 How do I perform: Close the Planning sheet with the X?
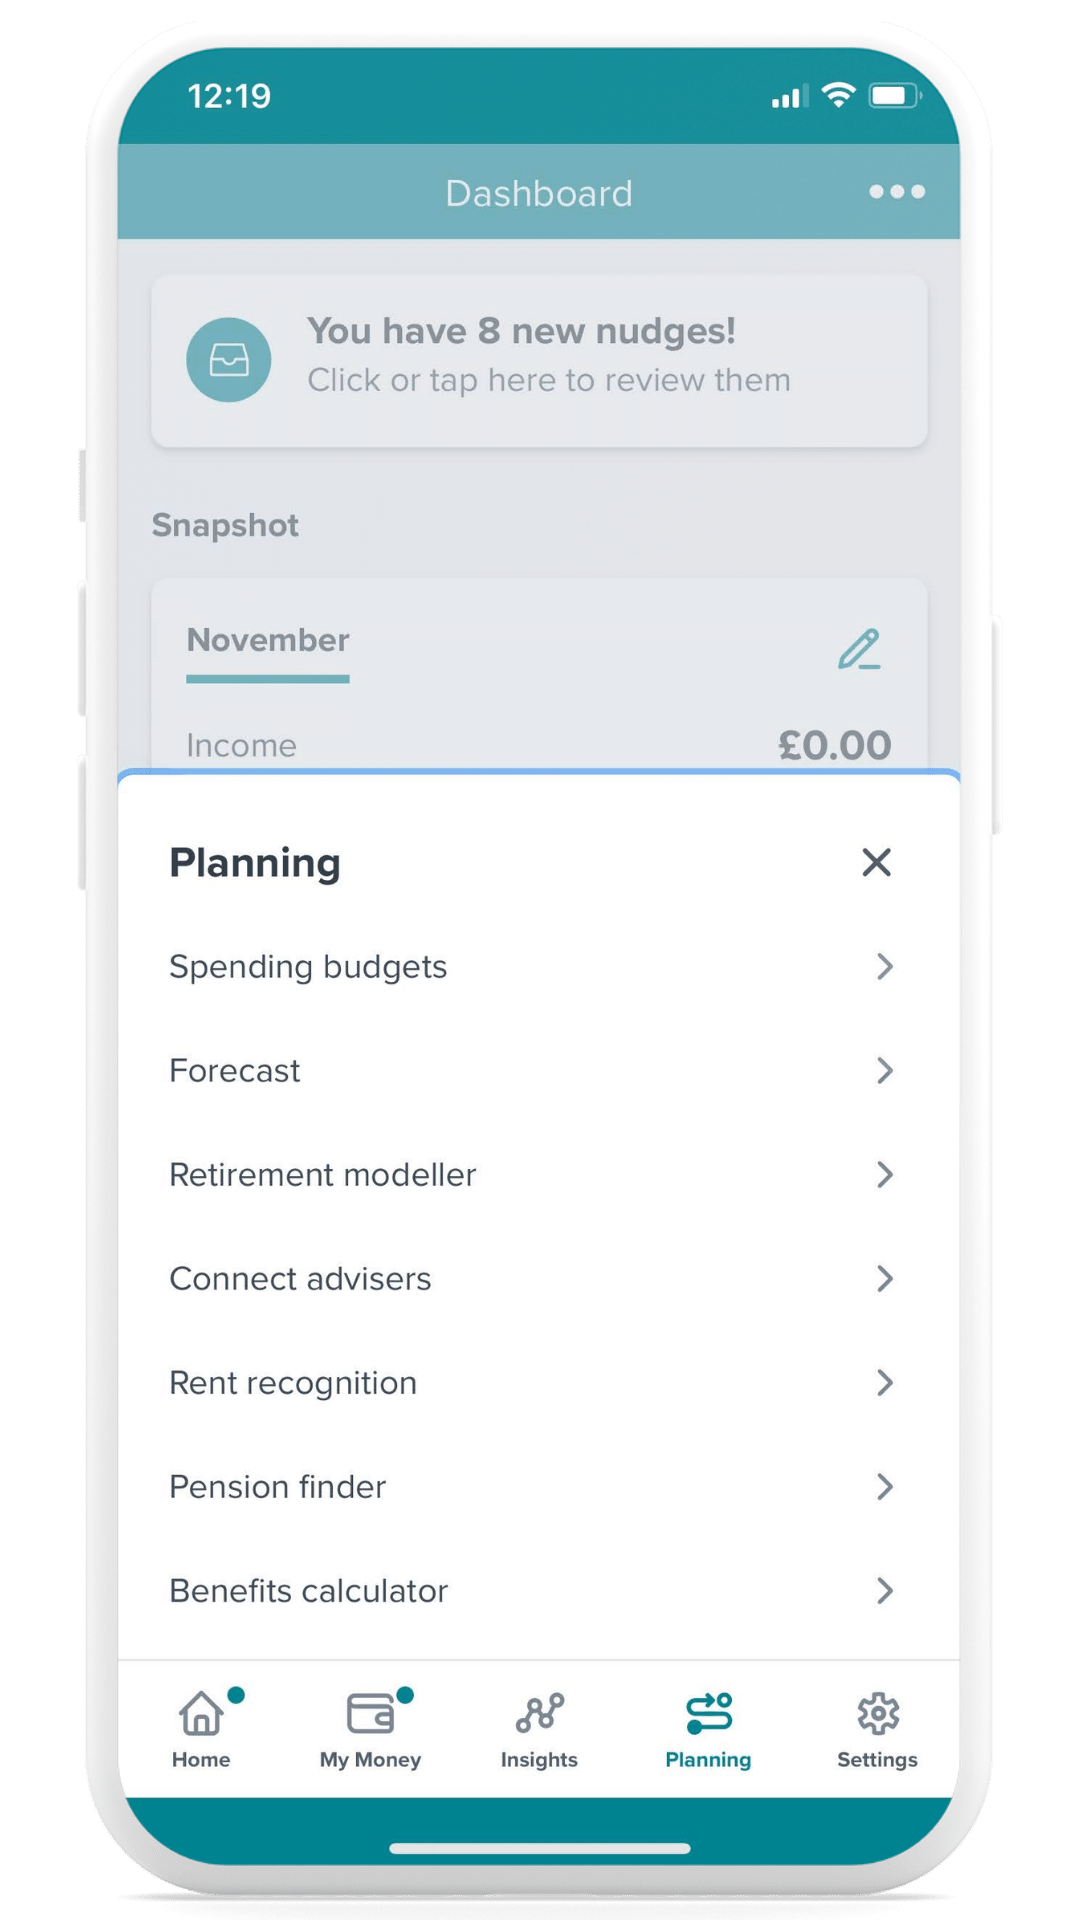coord(877,862)
